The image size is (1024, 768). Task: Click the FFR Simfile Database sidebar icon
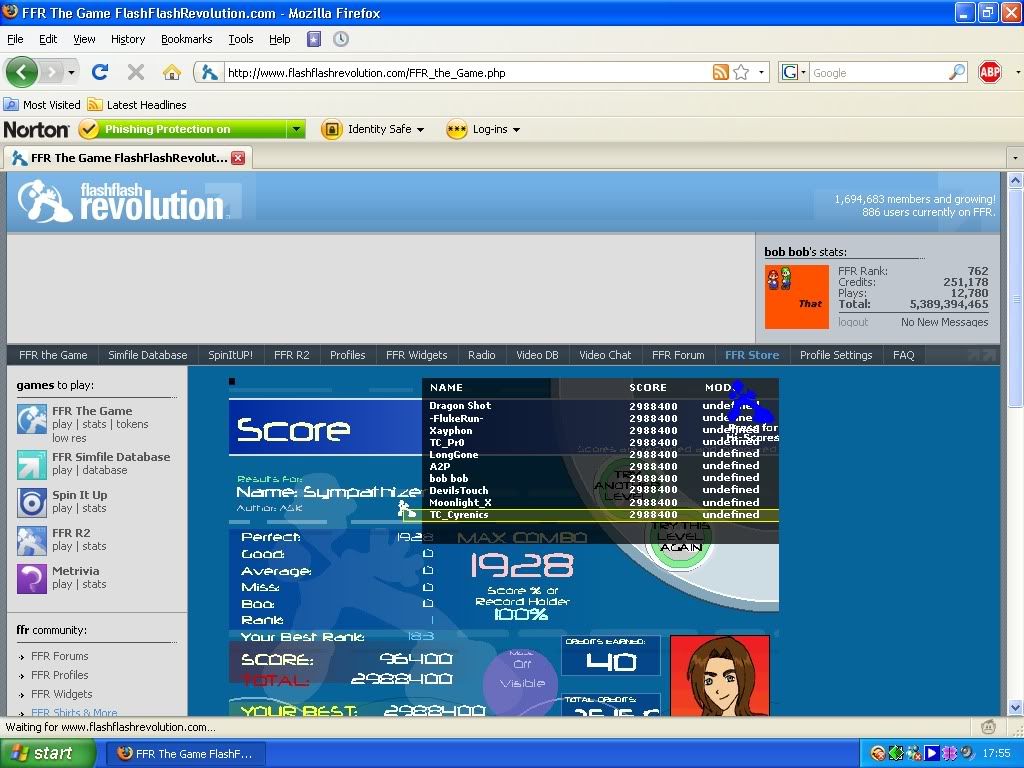(x=32, y=464)
